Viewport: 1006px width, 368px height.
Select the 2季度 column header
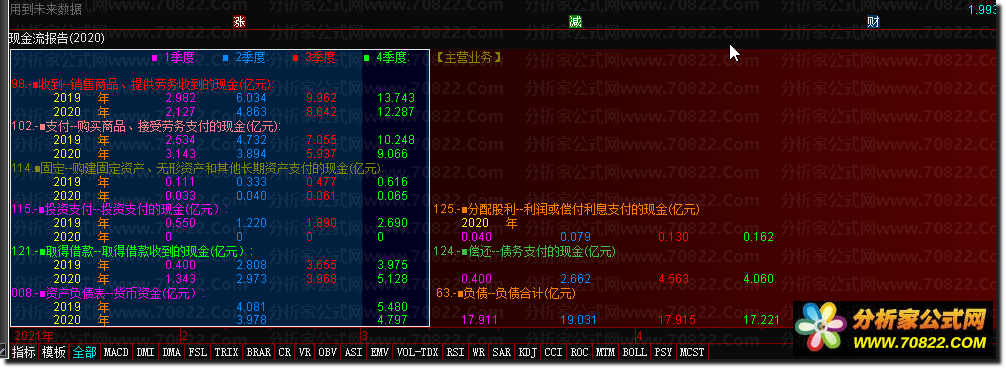point(245,58)
